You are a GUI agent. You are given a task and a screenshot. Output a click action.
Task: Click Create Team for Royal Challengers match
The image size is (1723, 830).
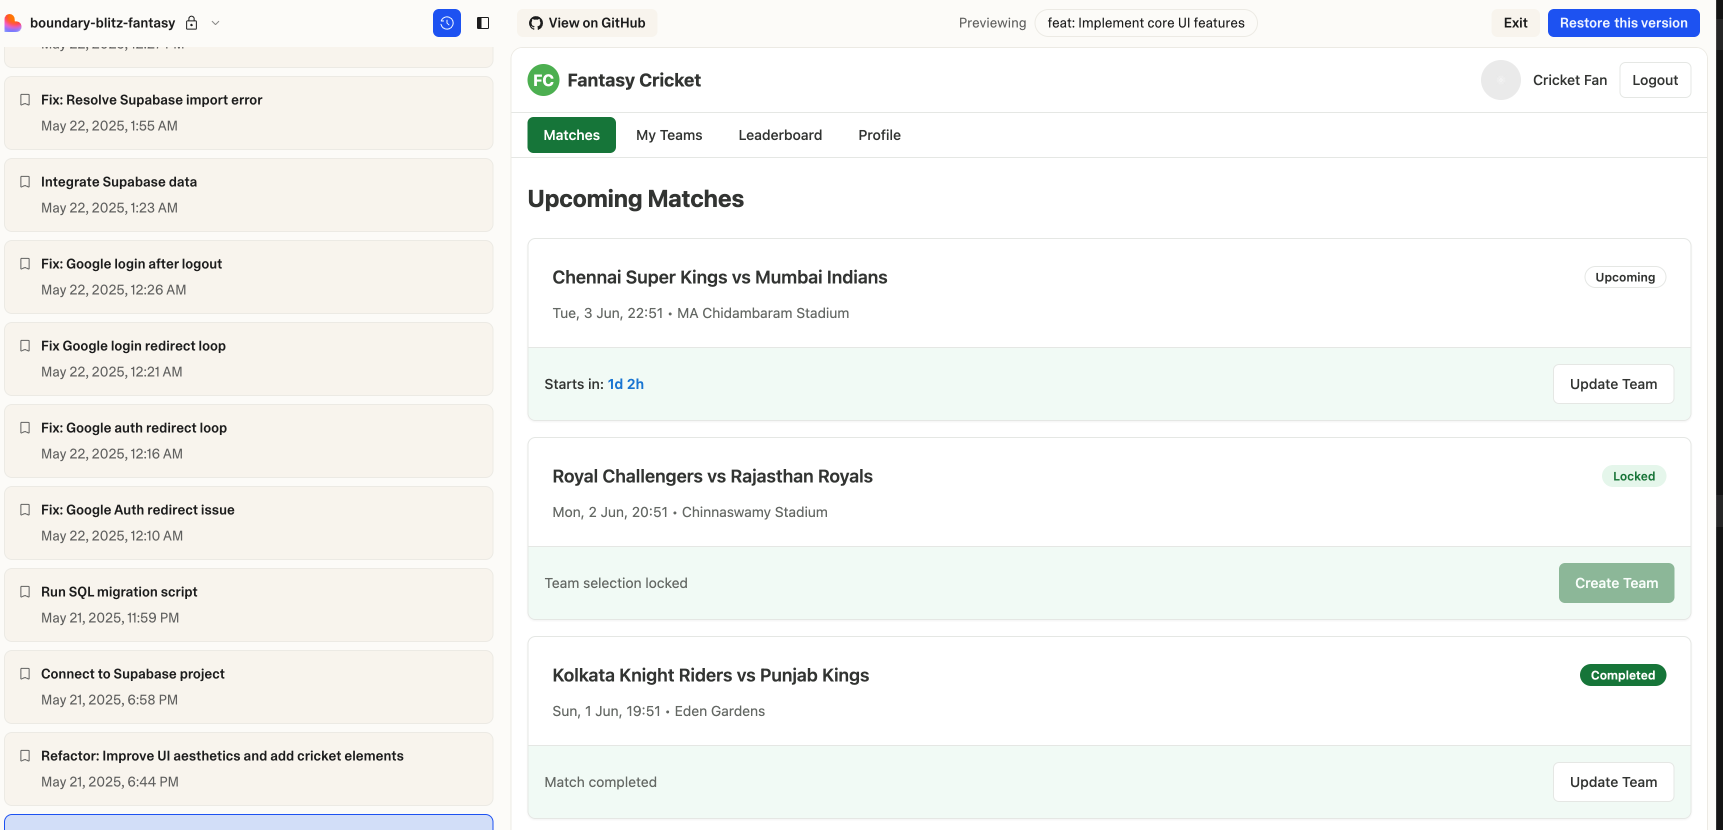[x=1616, y=583]
